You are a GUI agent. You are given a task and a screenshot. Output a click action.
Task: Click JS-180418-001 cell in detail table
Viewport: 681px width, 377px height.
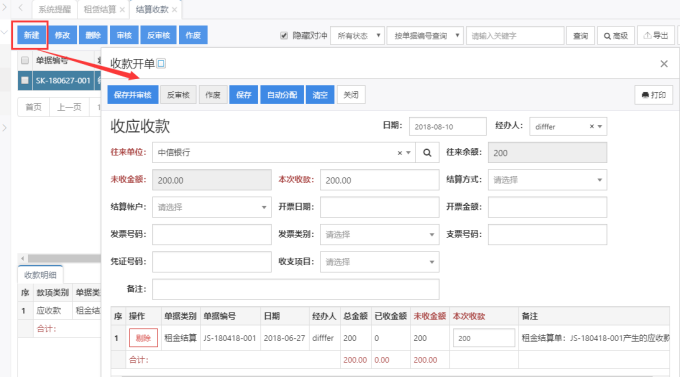pos(230,338)
